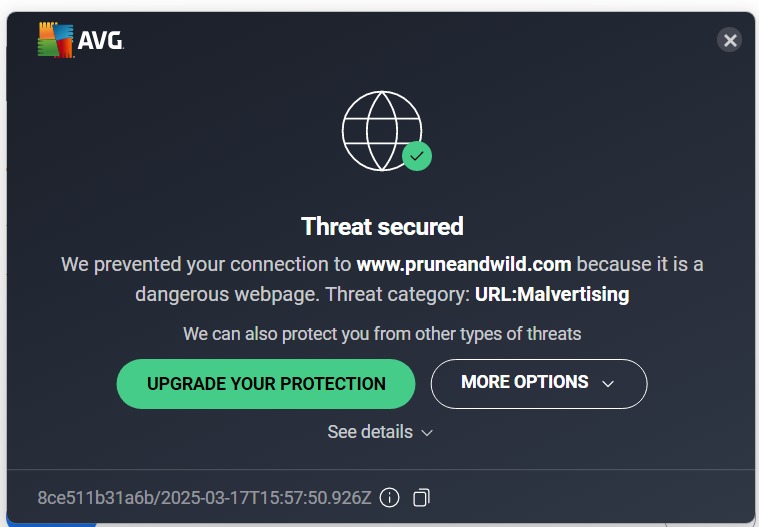This screenshot has height=527, width=759.
Task: Click the Upgrade Your Protection button
Action: click(266, 384)
